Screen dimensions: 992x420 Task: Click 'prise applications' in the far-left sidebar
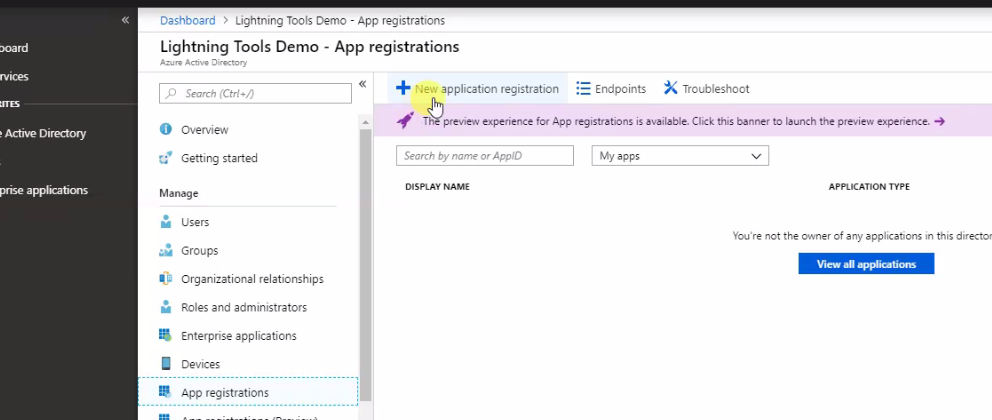(44, 190)
